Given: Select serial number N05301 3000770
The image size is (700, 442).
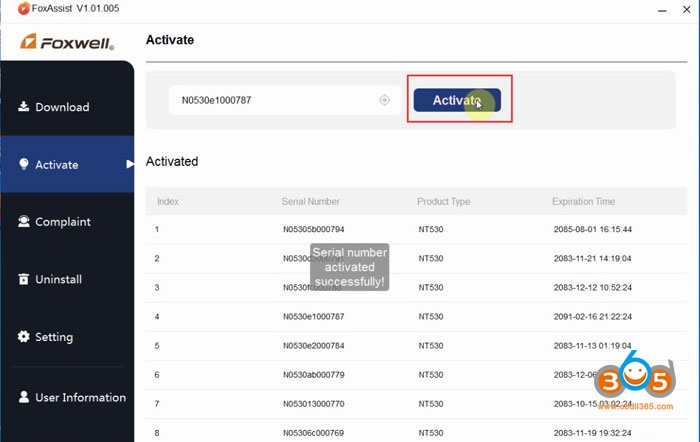Looking at the screenshot, I should (x=313, y=404).
